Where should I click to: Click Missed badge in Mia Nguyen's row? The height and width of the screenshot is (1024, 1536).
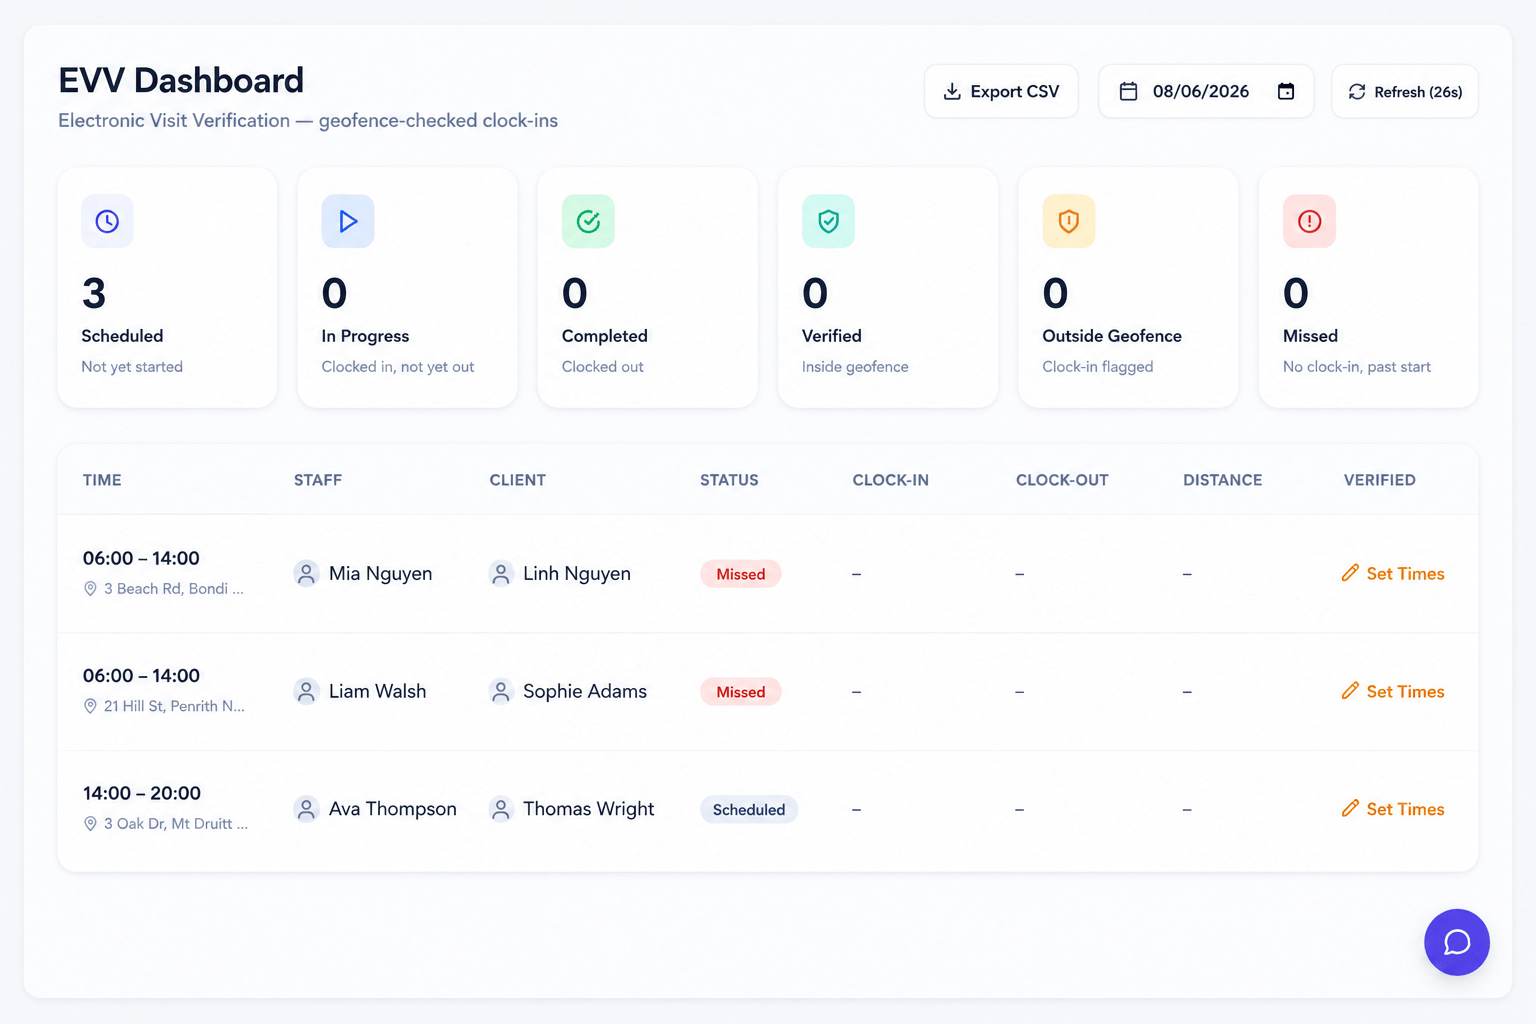point(741,574)
